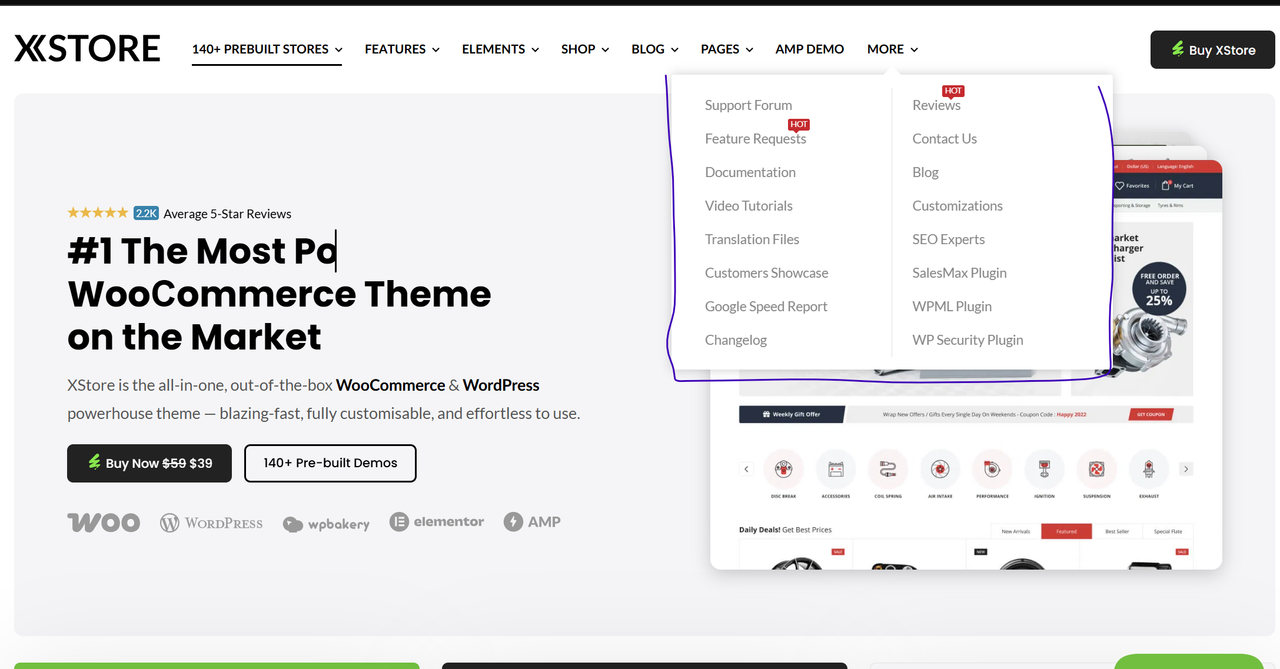
Task: Open the AMP Demo nav item
Action: click(x=810, y=49)
